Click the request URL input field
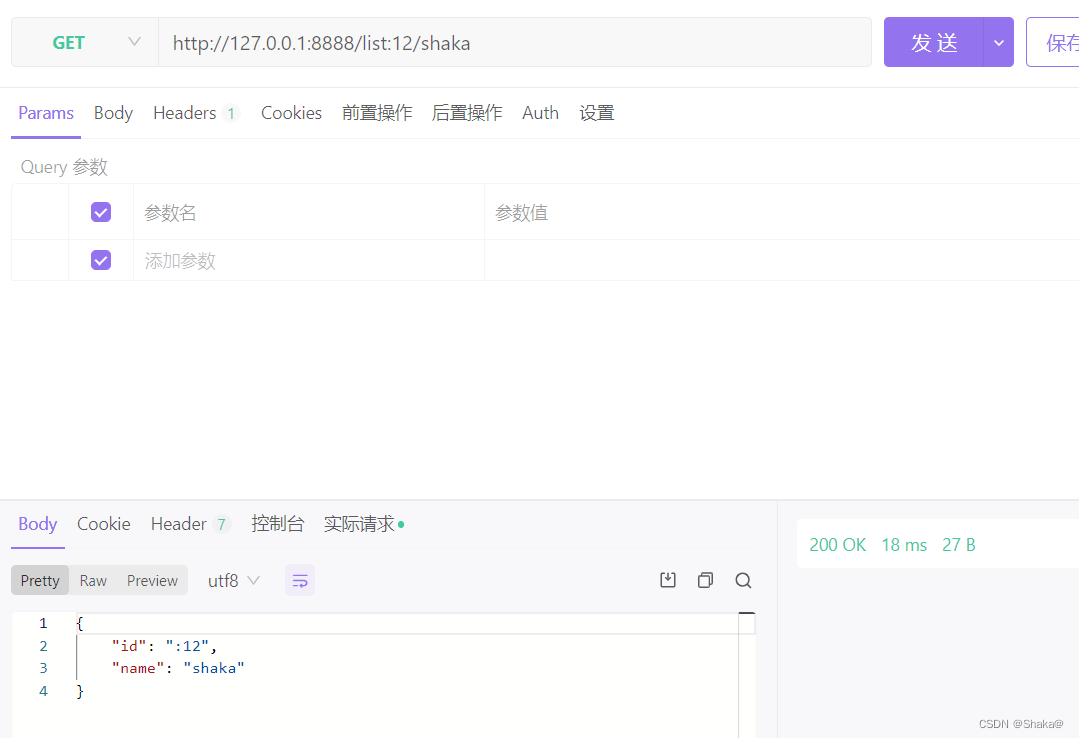Screen dimensions: 1079x738 (x=515, y=43)
